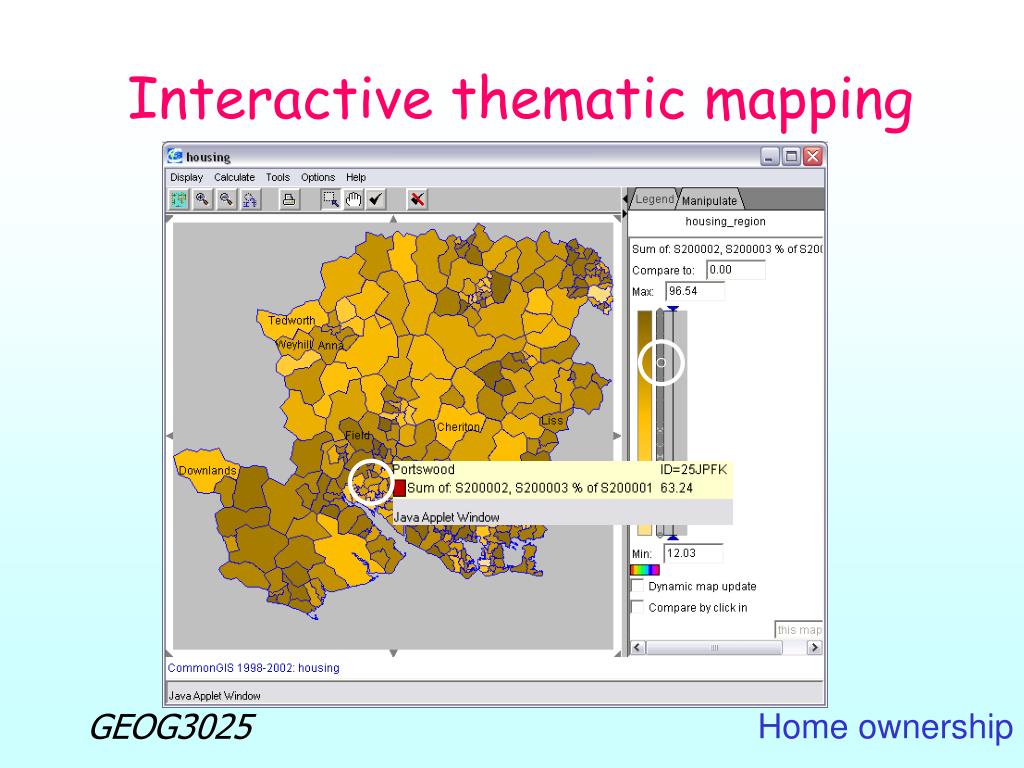Screen dimensions: 1024x768
Task: Click the Max value field 96.54
Action: click(695, 291)
